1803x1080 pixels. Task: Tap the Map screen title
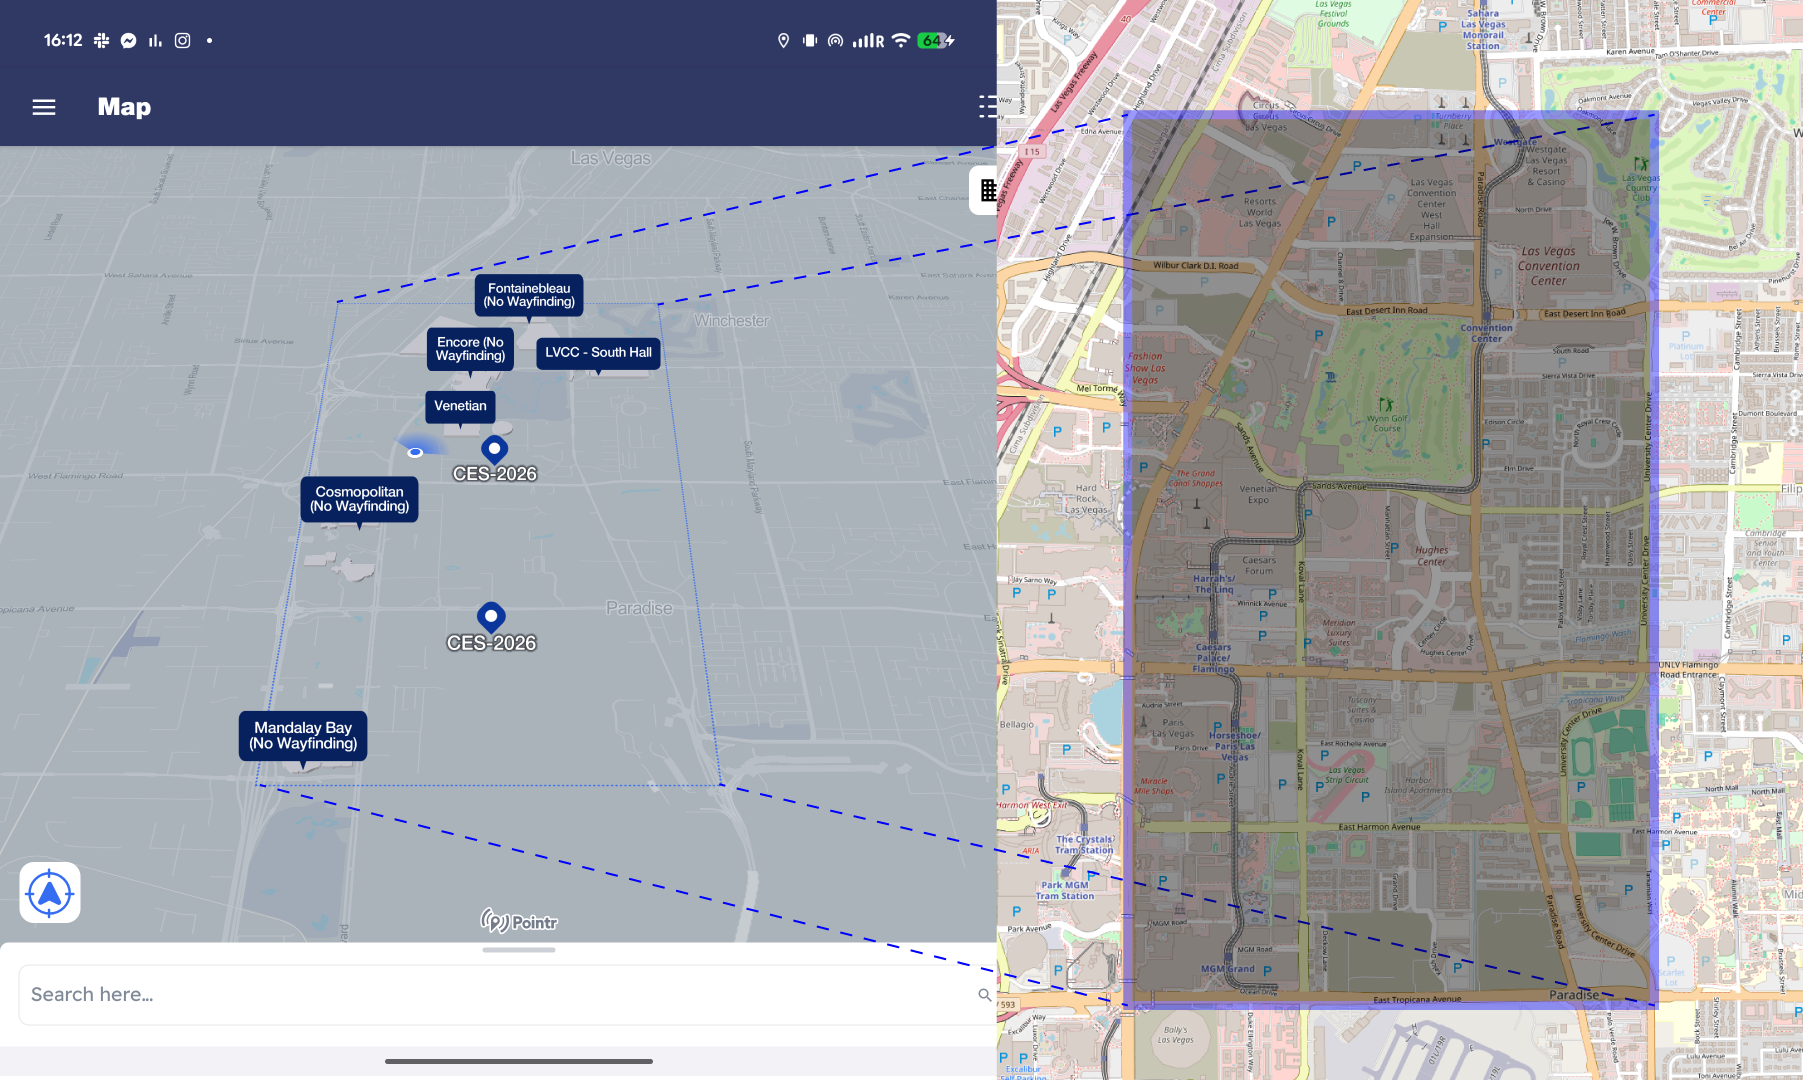click(124, 107)
